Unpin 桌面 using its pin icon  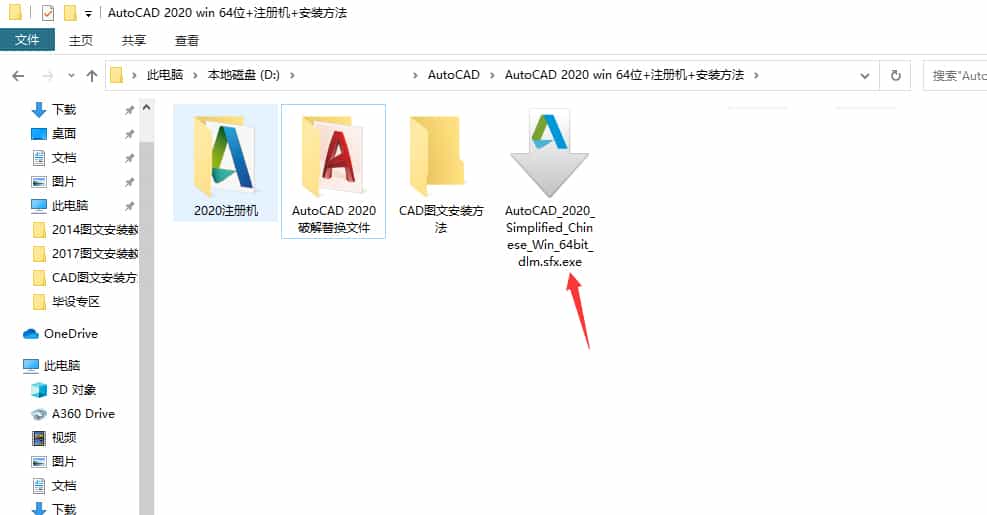[x=129, y=134]
